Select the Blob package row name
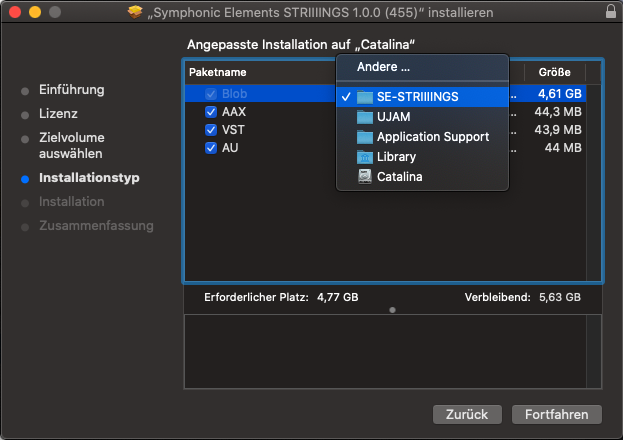This screenshot has height=440, width=623. coord(234,94)
